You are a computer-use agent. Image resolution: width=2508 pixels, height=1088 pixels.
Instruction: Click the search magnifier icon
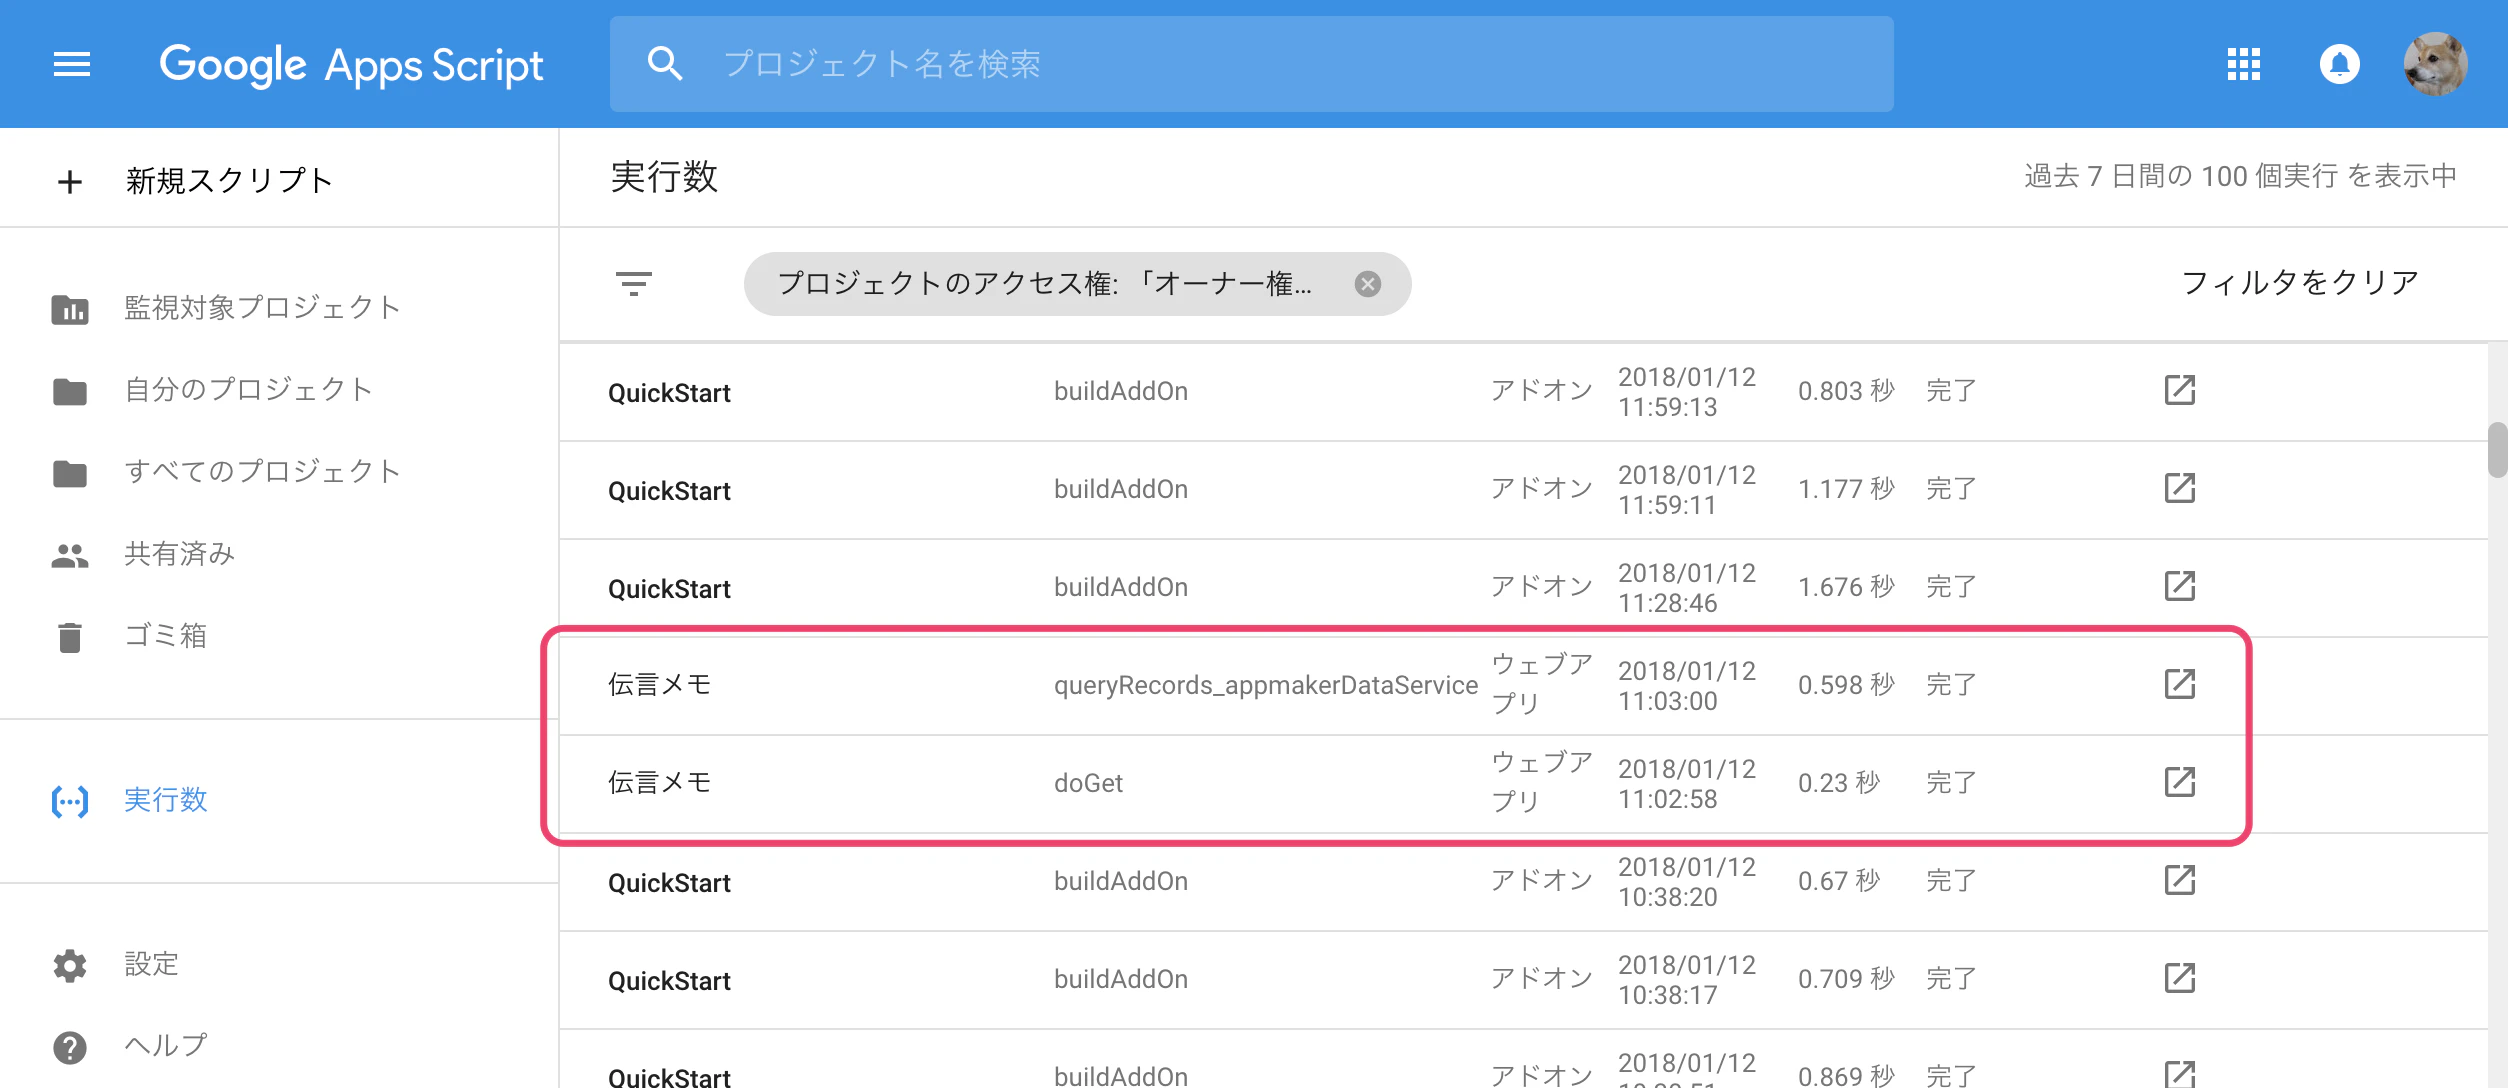665,64
